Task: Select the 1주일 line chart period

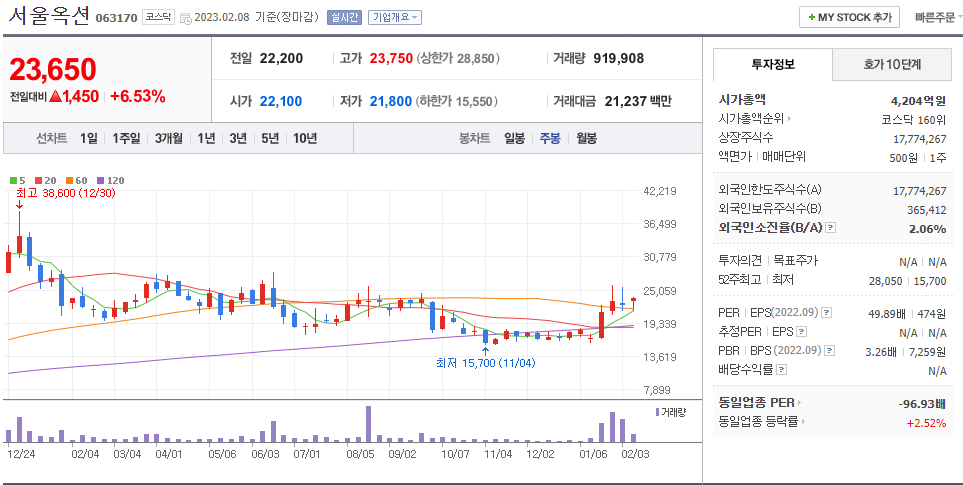Action: [126, 138]
